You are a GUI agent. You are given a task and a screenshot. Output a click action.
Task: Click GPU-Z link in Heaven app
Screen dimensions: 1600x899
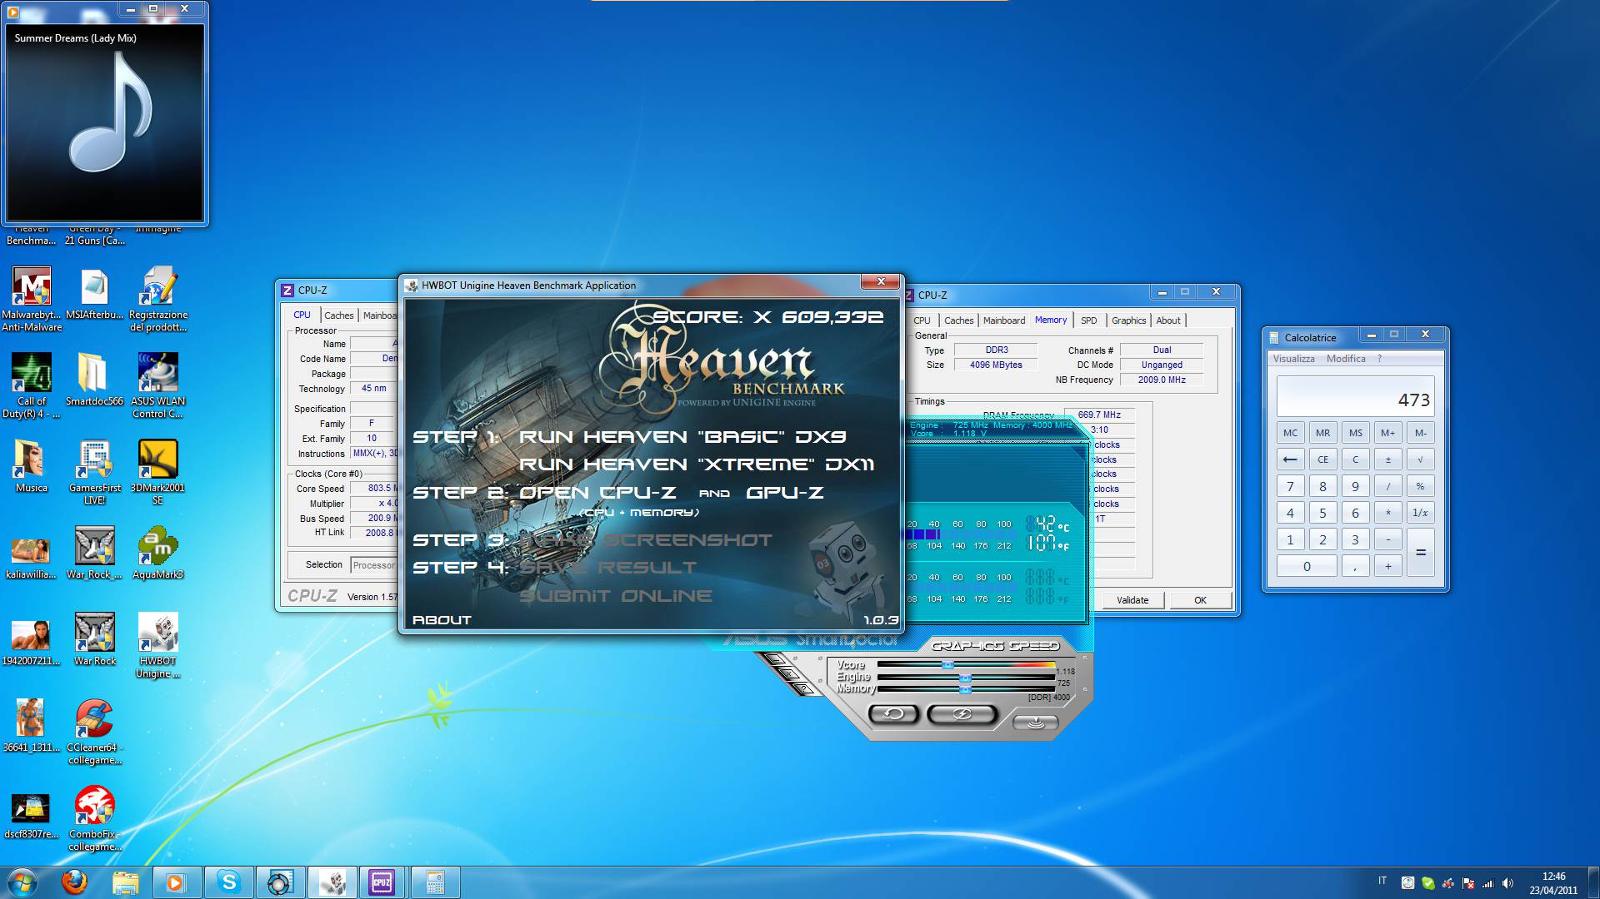coord(785,493)
